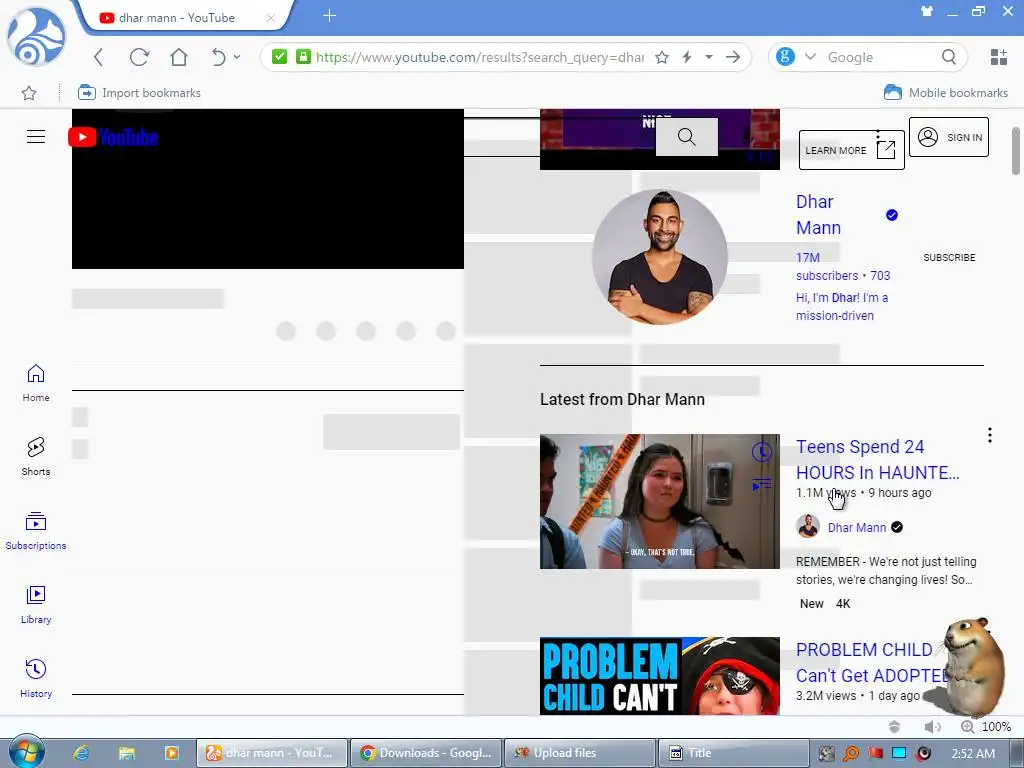The height and width of the screenshot is (768, 1024).
Task: Click the PROBLEM CHILD Can't Get ADOPTED title
Action: pyautogui.click(x=872, y=663)
